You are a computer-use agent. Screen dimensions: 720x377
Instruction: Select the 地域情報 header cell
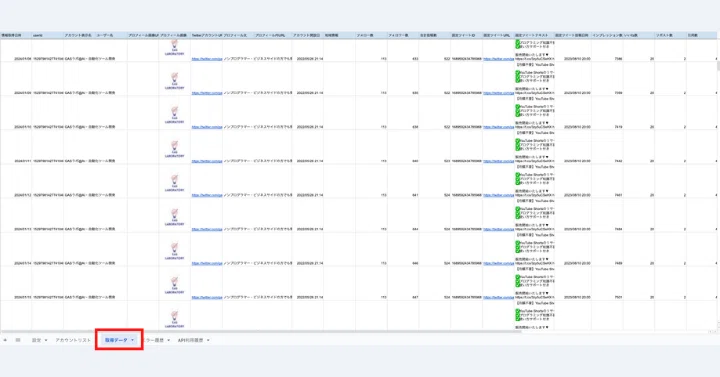339,35
